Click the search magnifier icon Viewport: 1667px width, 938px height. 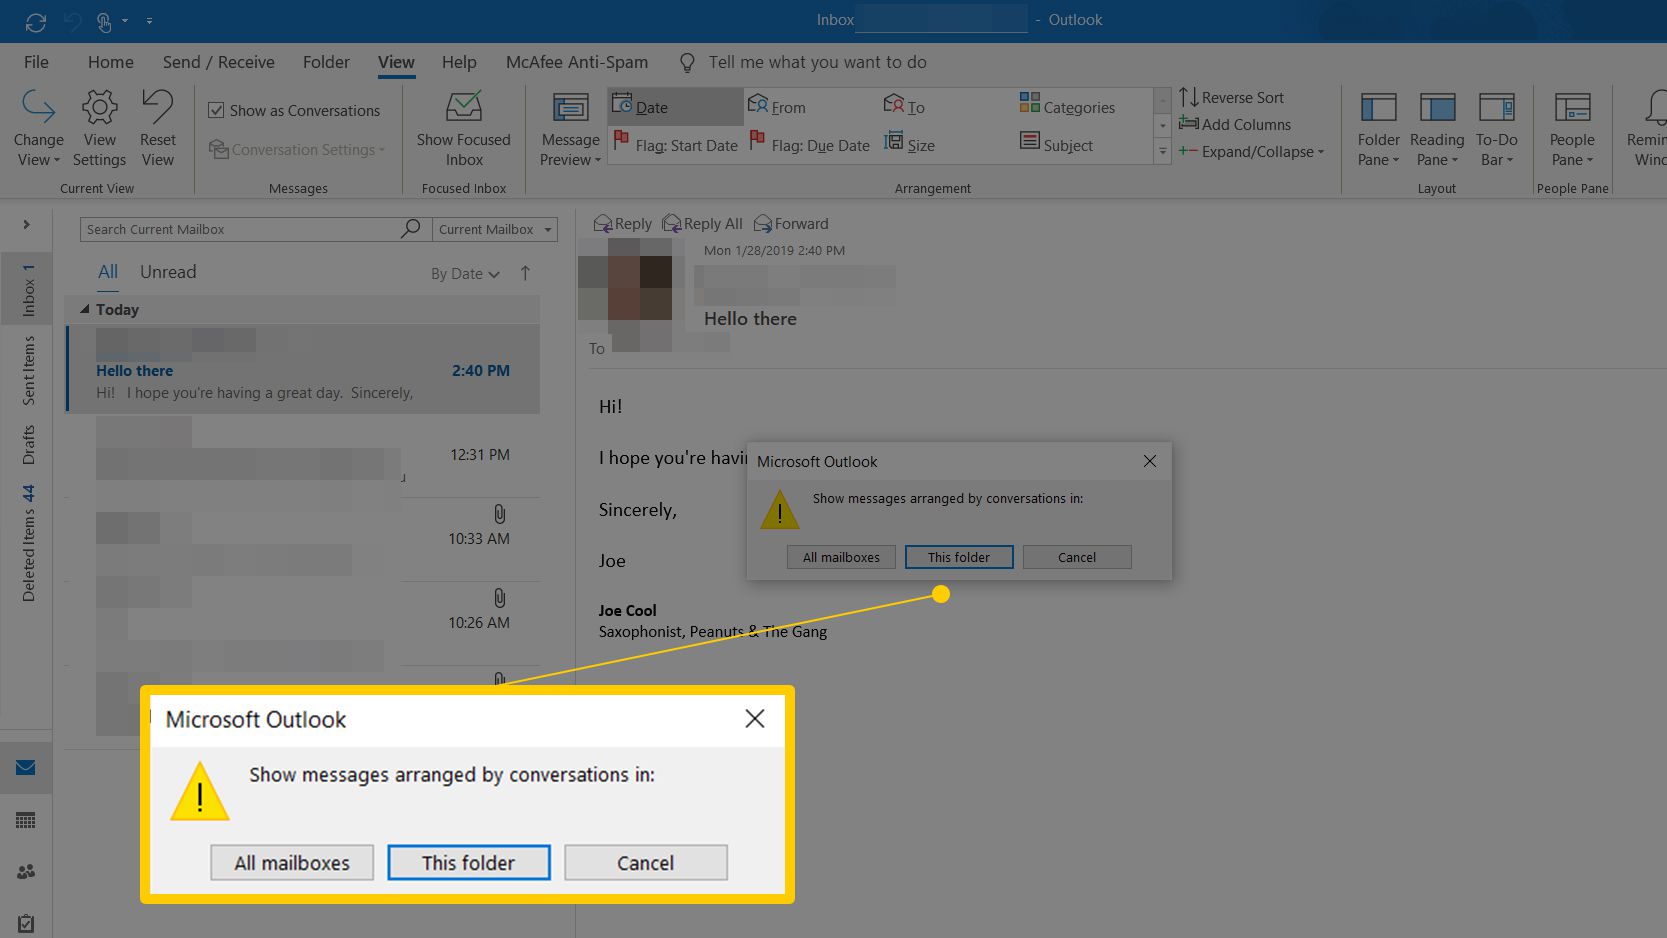(x=410, y=229)
